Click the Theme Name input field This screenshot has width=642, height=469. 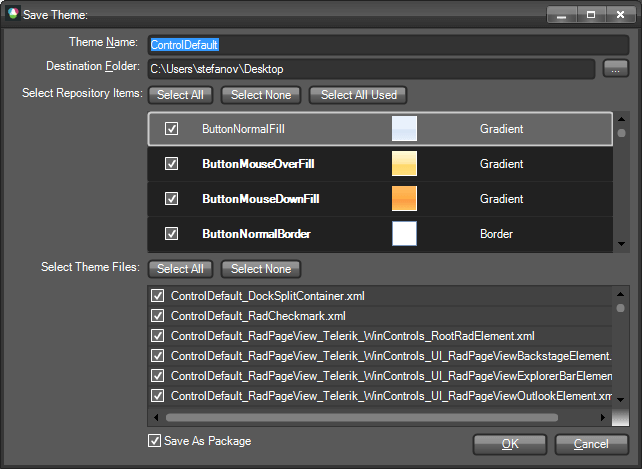point(388,45)
